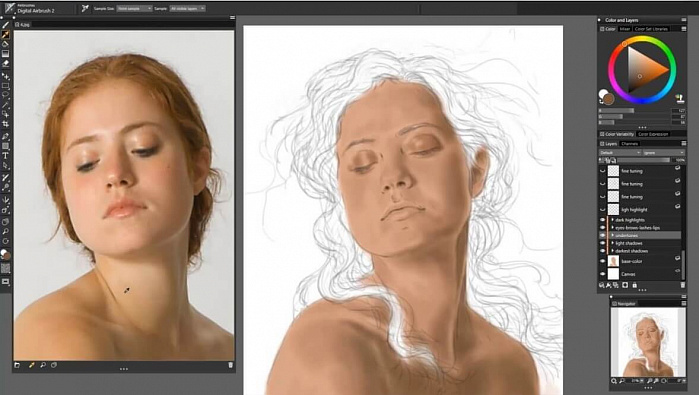This screenshot has width=699, height=395.
Task: Select the Grabber hand tool in toolbox
Action: pos(5,222)
